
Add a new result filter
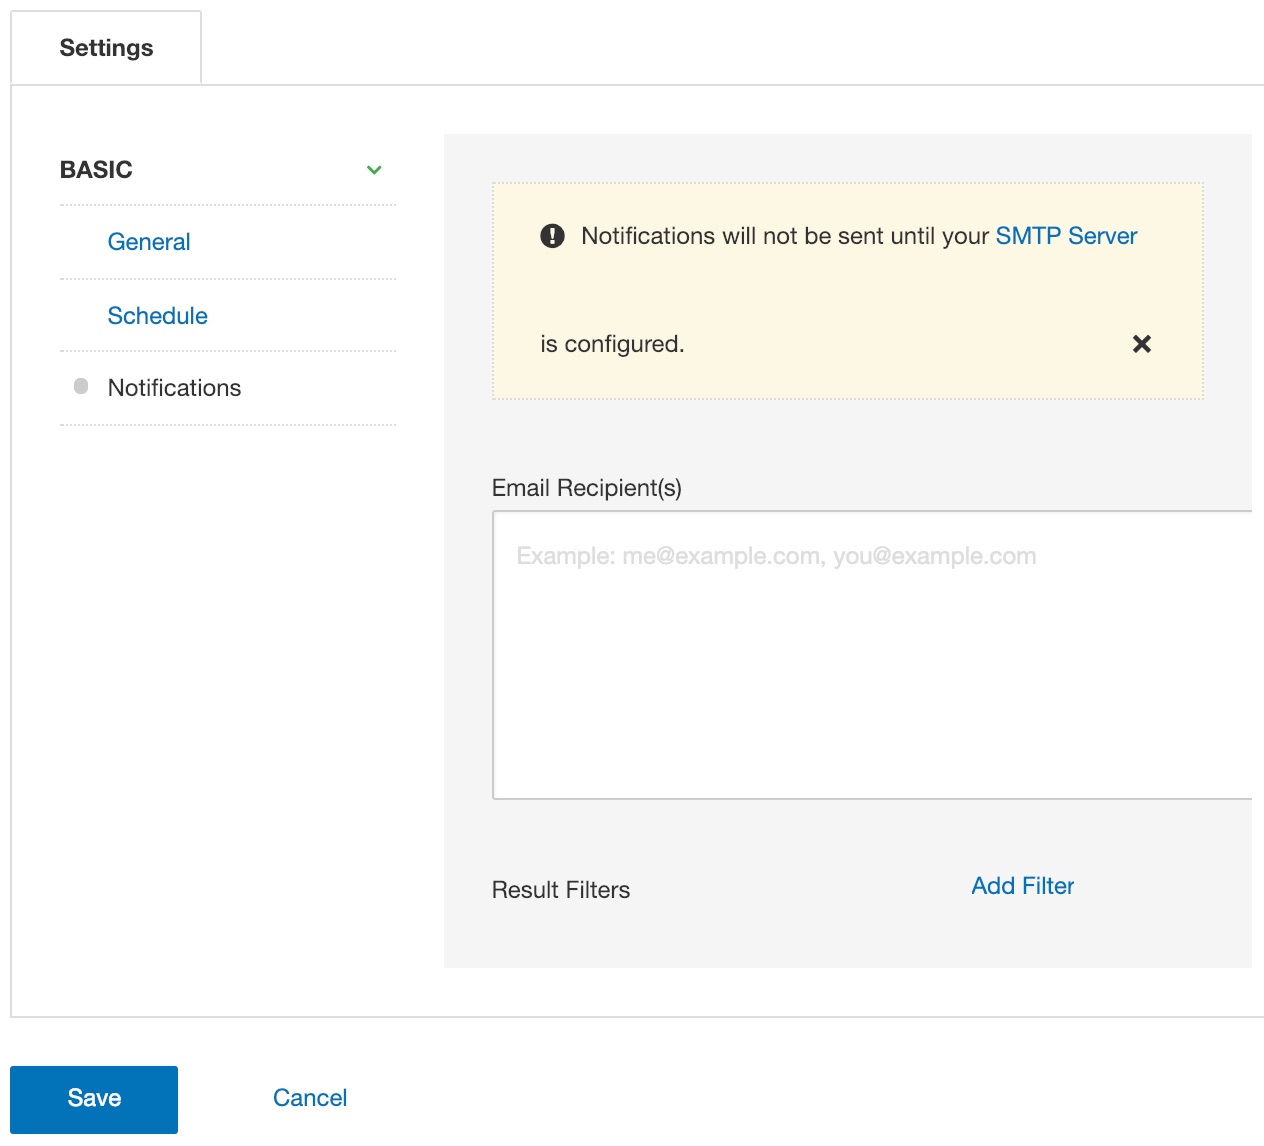pos(1022,886)
